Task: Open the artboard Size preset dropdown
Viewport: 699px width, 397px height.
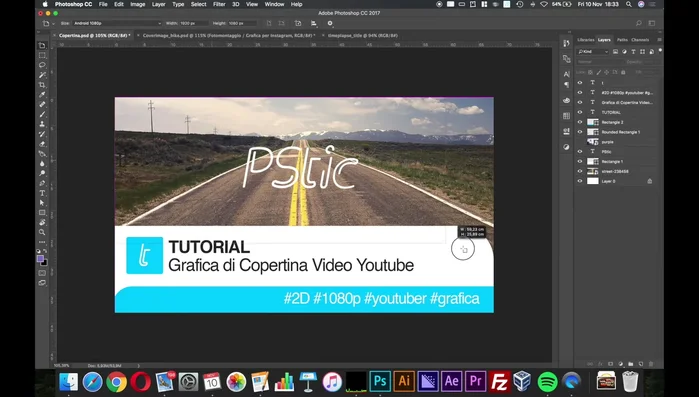Action: (117, 23)
